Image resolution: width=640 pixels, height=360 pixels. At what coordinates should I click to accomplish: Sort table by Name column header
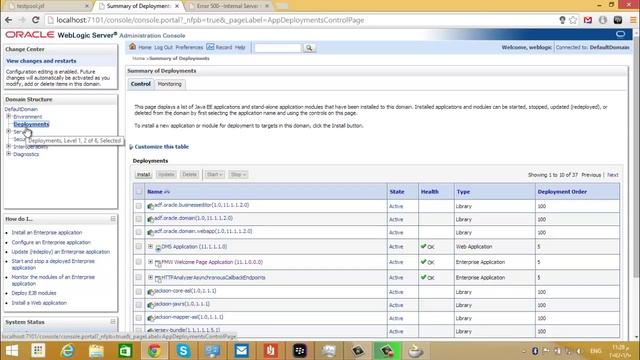pos(155,191)
